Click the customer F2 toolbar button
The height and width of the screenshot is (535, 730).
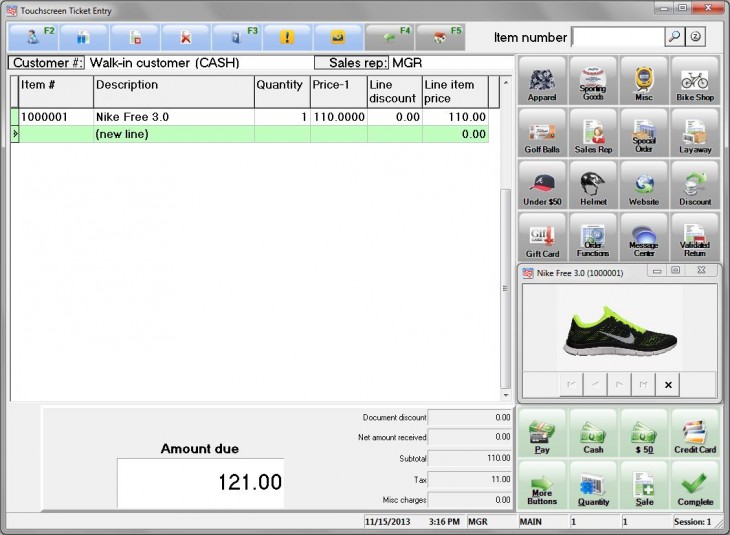click(34, 37)
